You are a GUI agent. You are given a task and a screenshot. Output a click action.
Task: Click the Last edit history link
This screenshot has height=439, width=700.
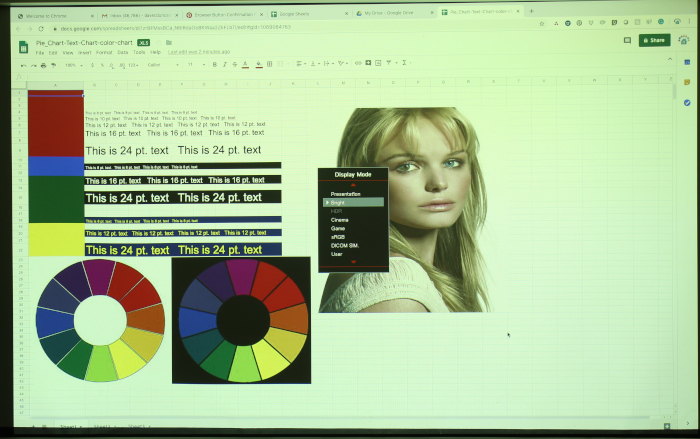click(199, 52)
